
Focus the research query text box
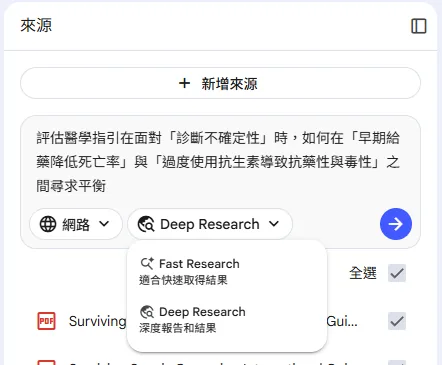click(218, 162)
